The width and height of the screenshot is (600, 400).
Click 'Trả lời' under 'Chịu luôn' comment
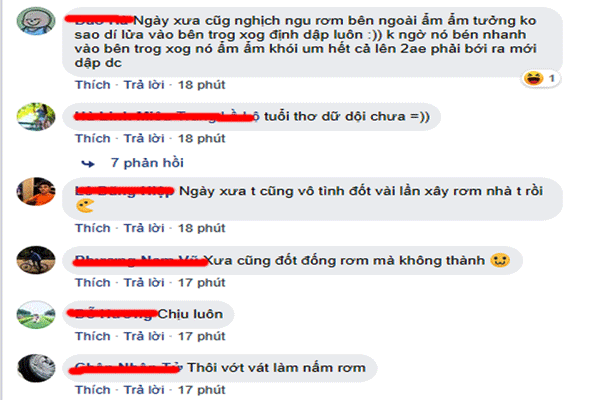[144, 336]
